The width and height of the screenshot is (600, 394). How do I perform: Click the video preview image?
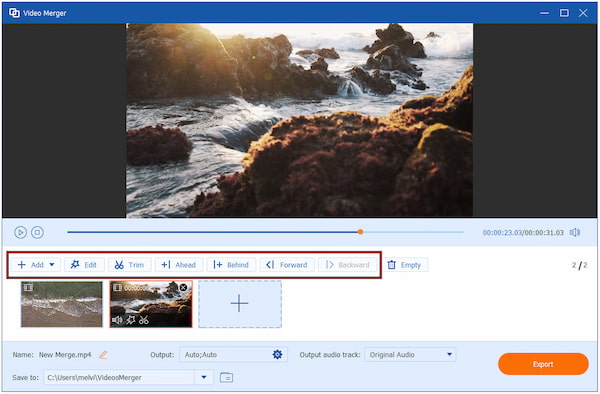click(300, 120)
